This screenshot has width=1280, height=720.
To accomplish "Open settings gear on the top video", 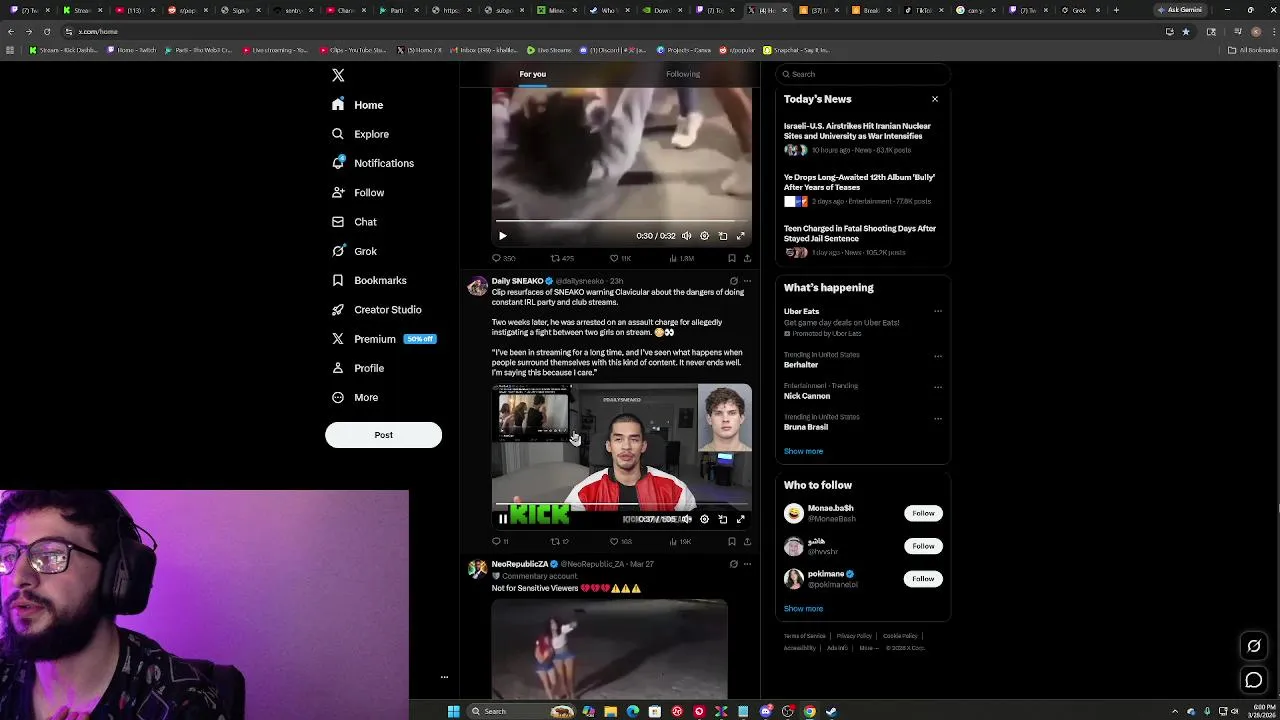I will coord(705,236).
